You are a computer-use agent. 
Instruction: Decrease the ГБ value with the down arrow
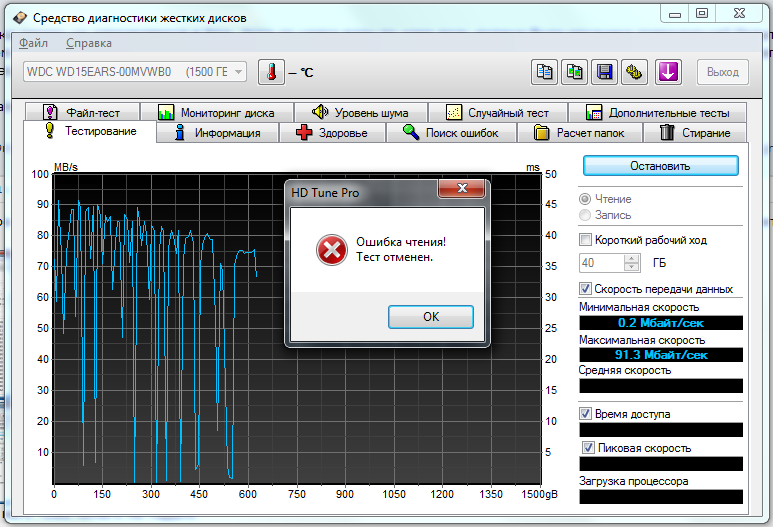click(632, 267)
